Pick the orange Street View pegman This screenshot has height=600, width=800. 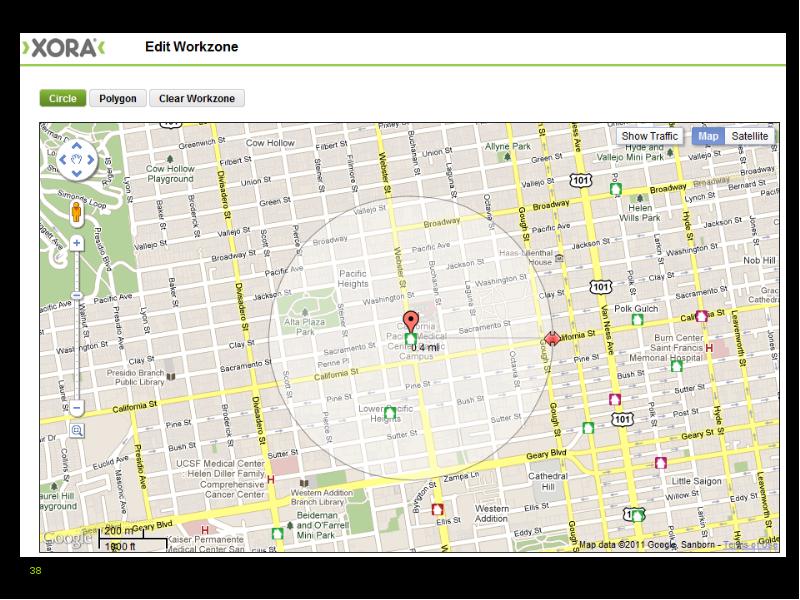pos(76,212)
